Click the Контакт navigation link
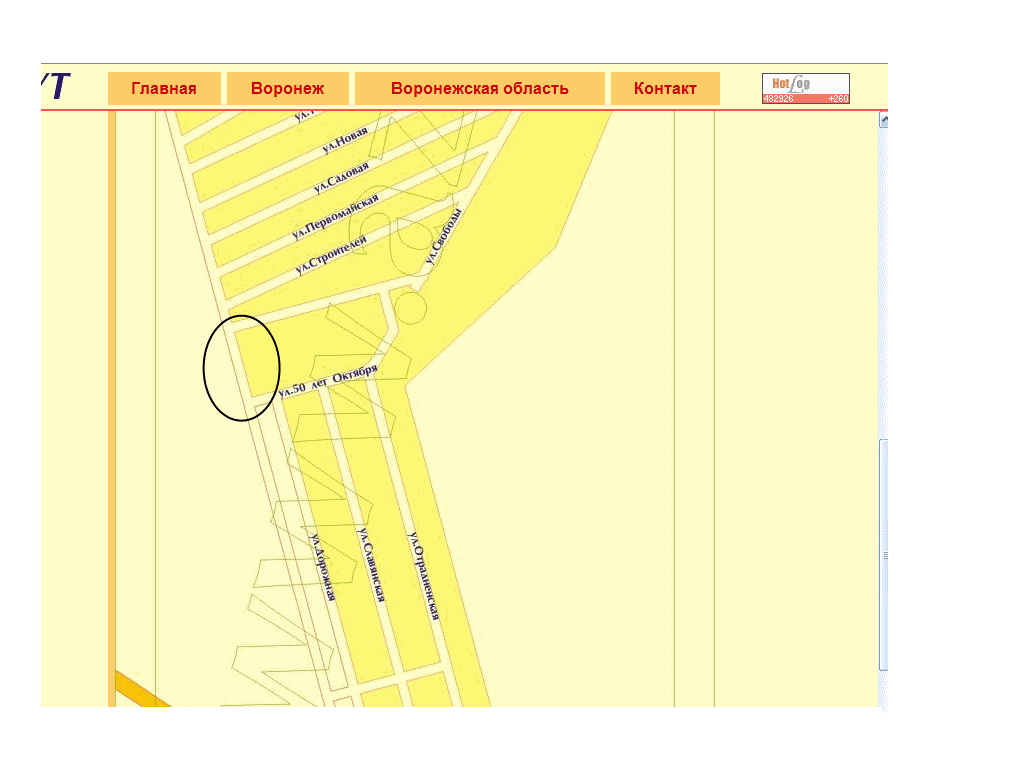This screenshot has height=768, width=1024. [x=665, y=88]
